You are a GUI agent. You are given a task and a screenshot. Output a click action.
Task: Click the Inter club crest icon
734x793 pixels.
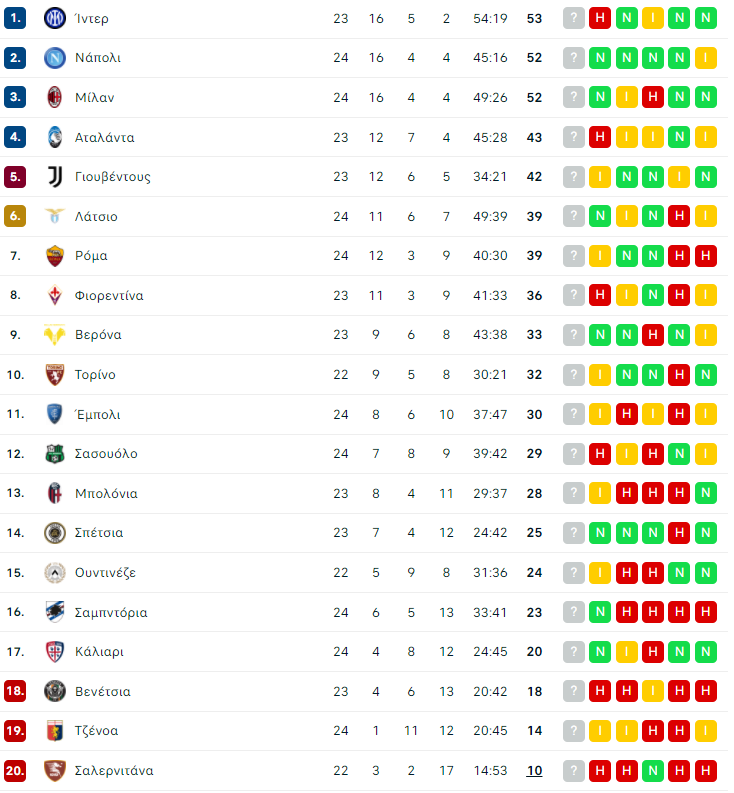point(55,18)
